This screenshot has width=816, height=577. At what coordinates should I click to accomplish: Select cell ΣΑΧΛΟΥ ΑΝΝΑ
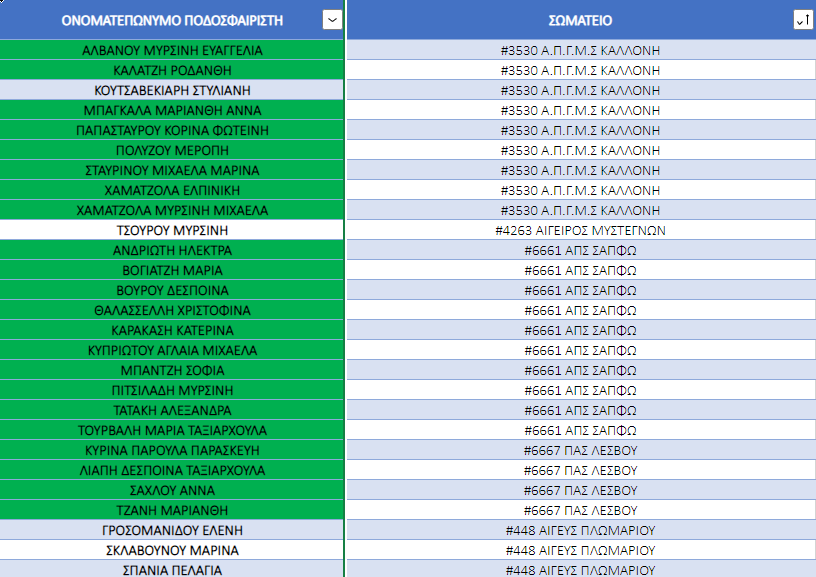pos(172,491)
